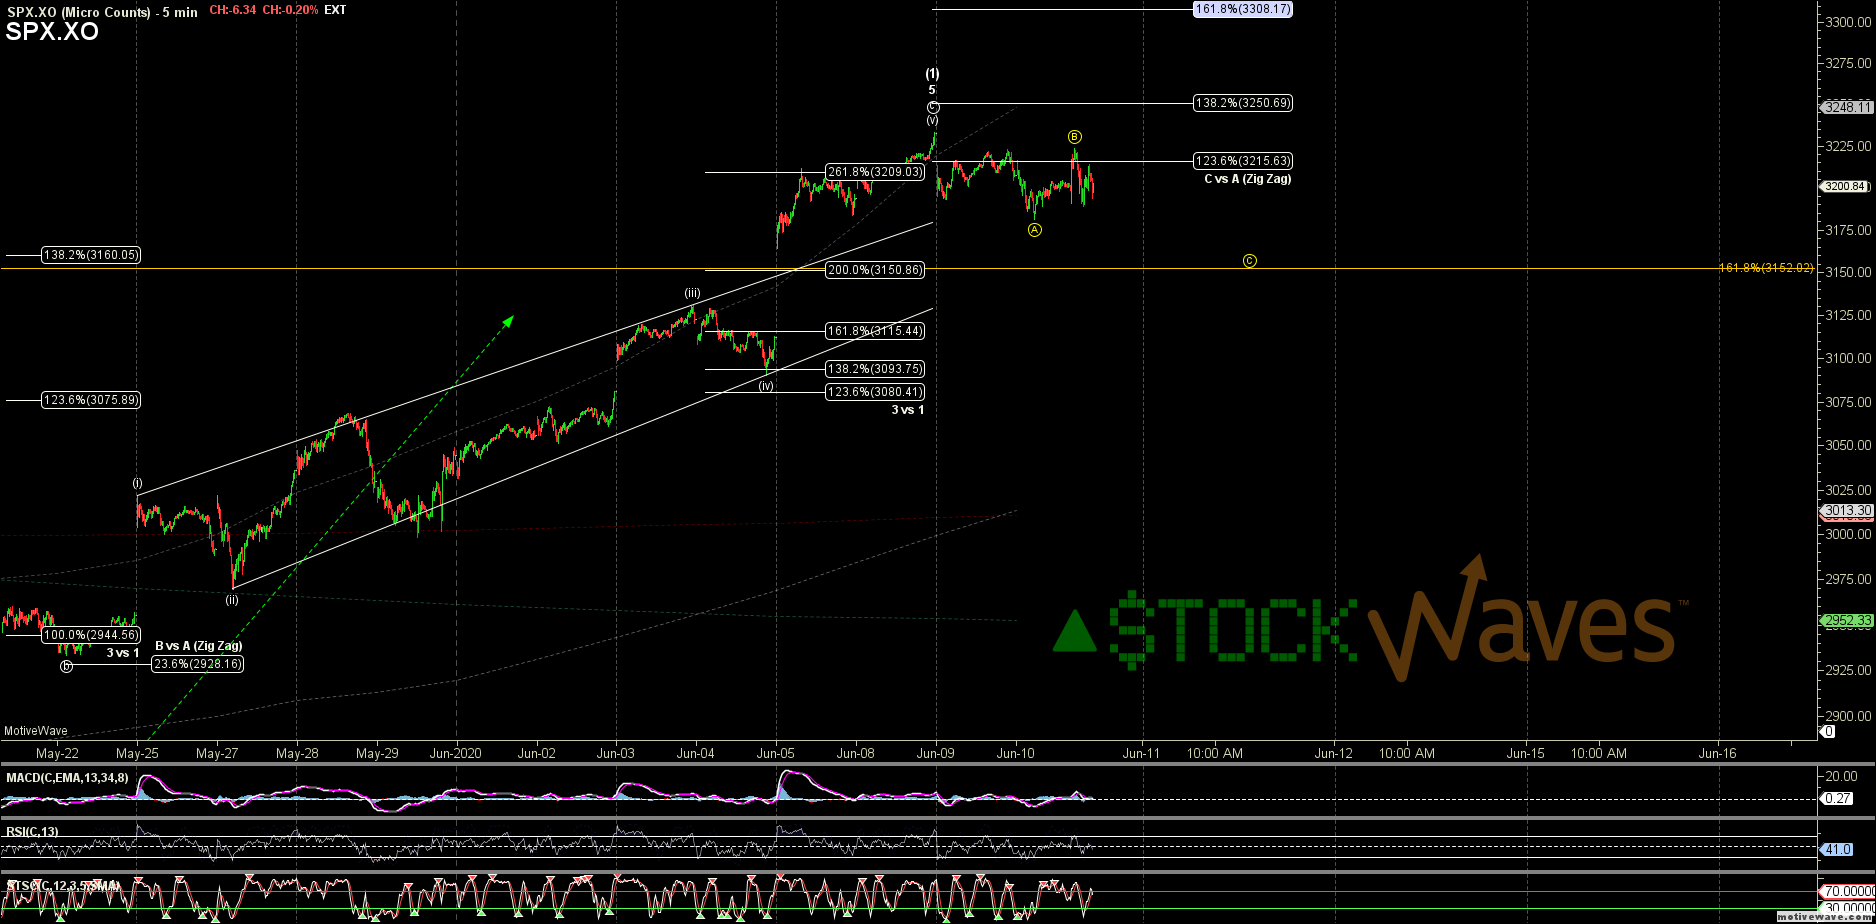Select the STSC stochastic study label
1876x924 pixels.
62,886
